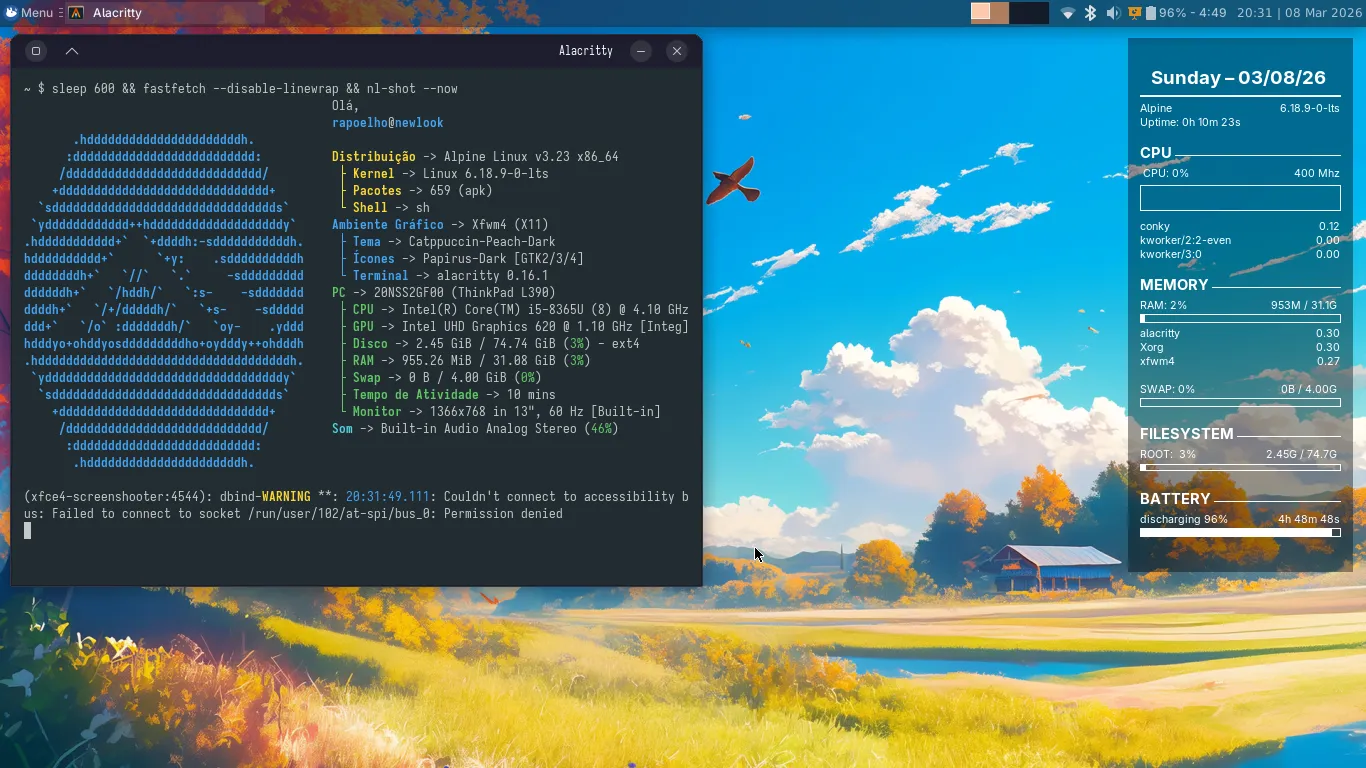The width and height of the screenshot is (1366, 768).
Task: Open the Xfce applications Menu
Action: tap(28, 13)
